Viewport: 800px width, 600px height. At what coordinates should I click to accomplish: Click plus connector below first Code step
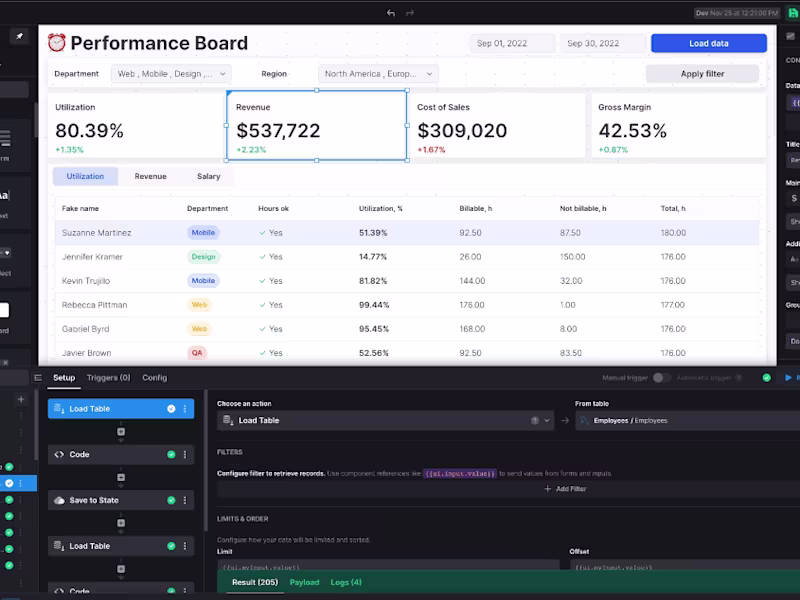[x=121, y=478]
